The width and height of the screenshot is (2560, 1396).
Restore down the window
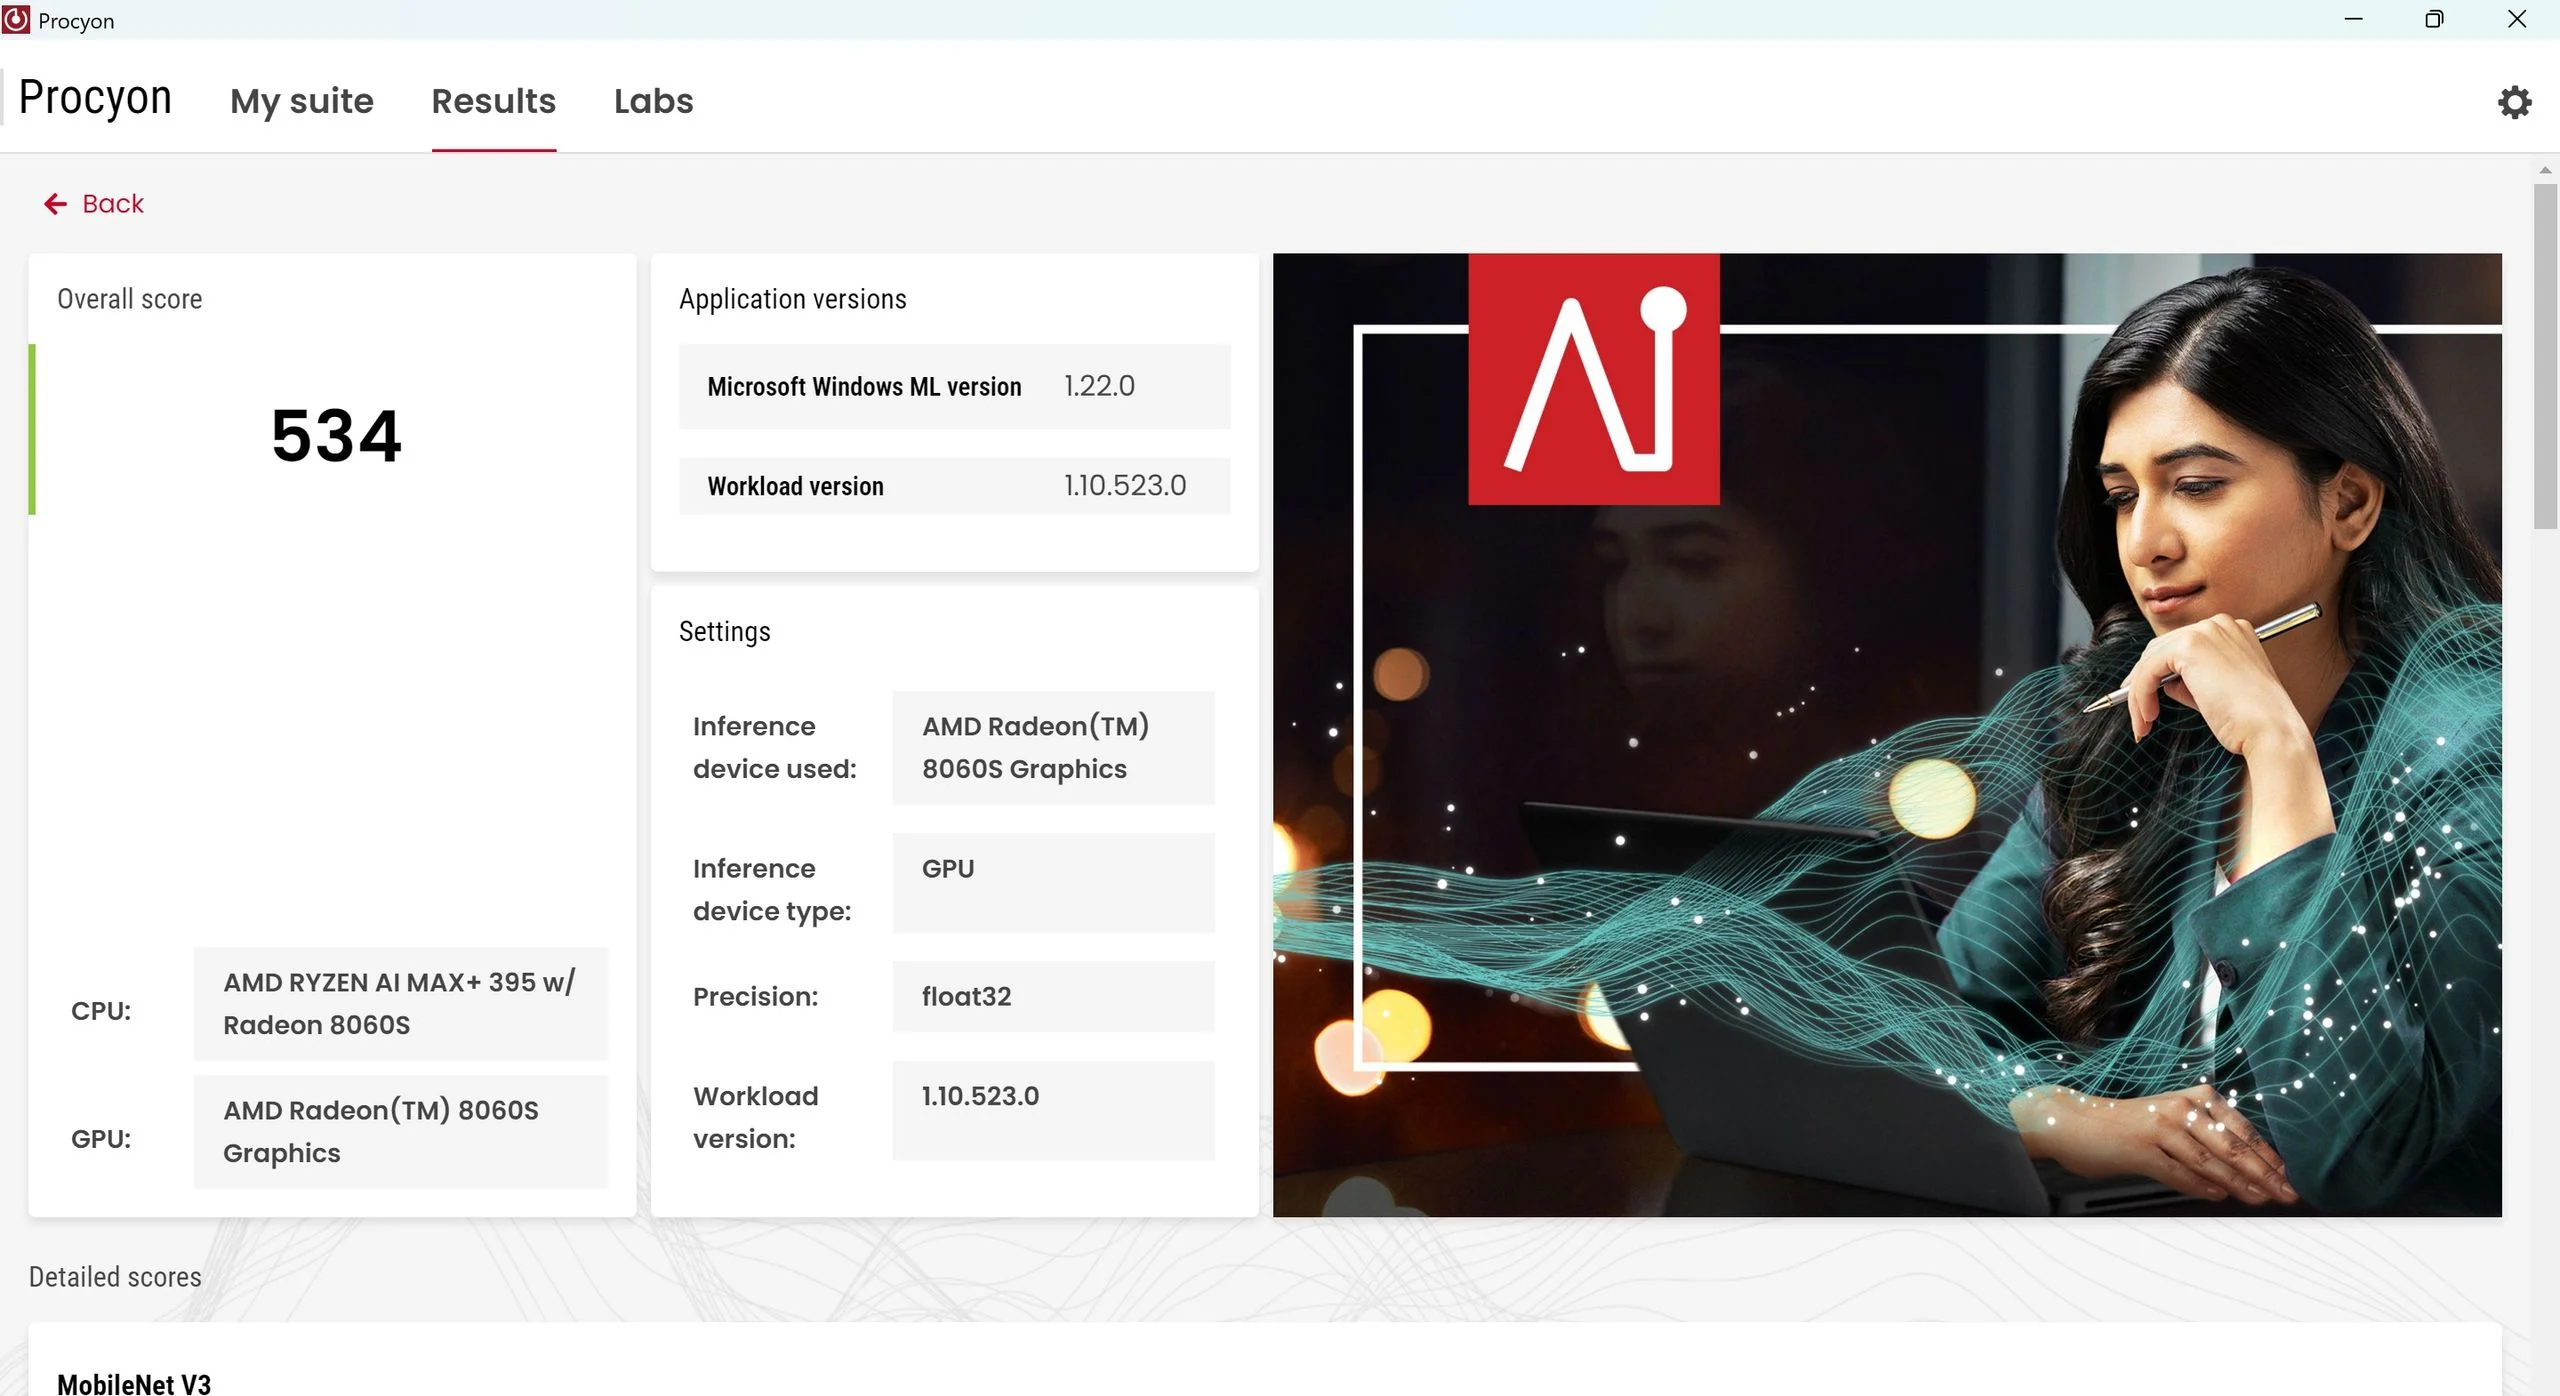pyautogui.click(x=2434, y=20)
